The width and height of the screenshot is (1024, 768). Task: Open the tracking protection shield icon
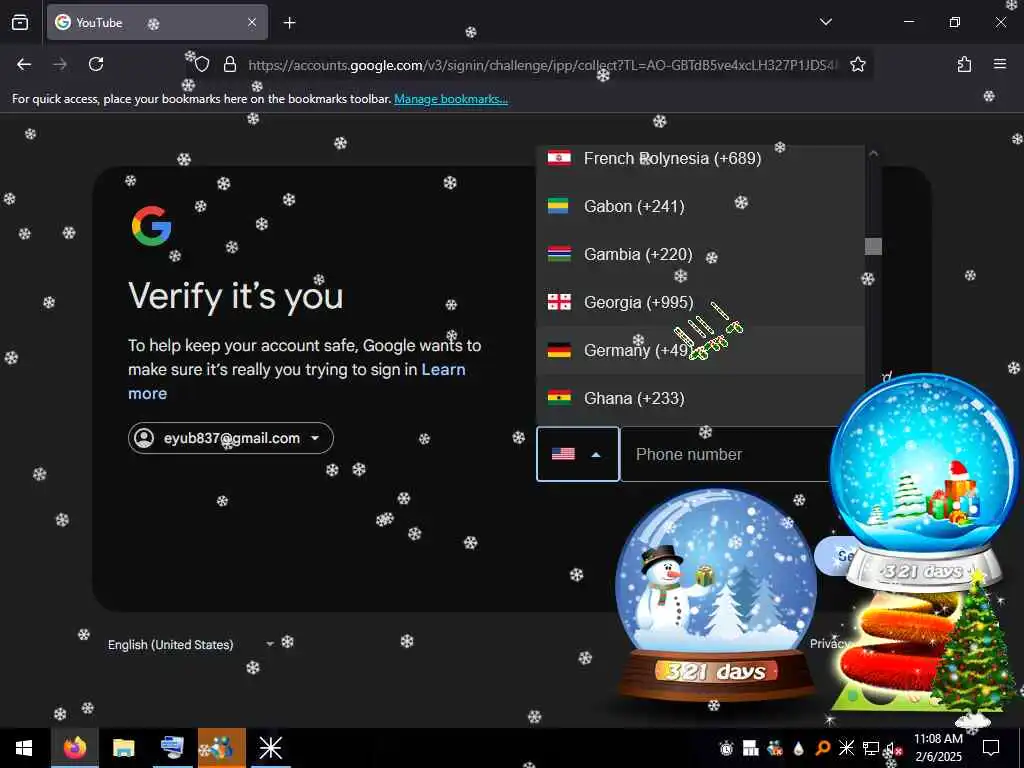coord(202,64)
